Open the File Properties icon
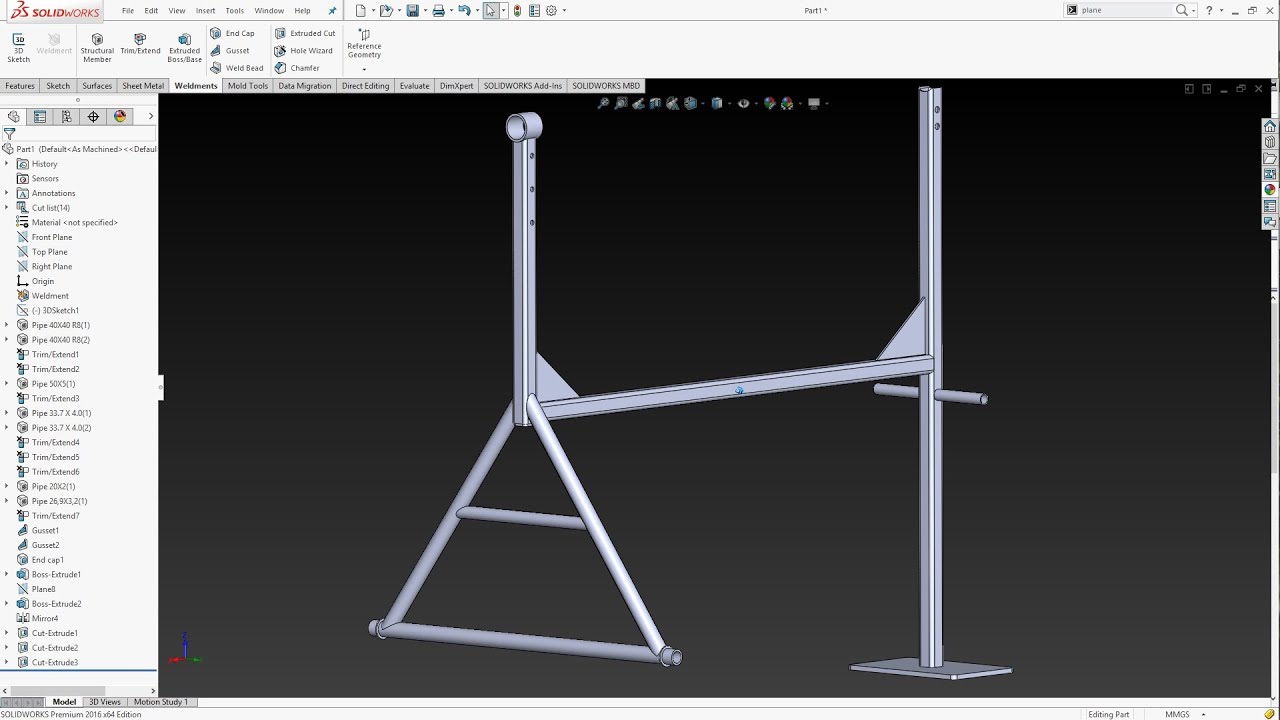The image size is (1280, 720). tap(535, 10)
